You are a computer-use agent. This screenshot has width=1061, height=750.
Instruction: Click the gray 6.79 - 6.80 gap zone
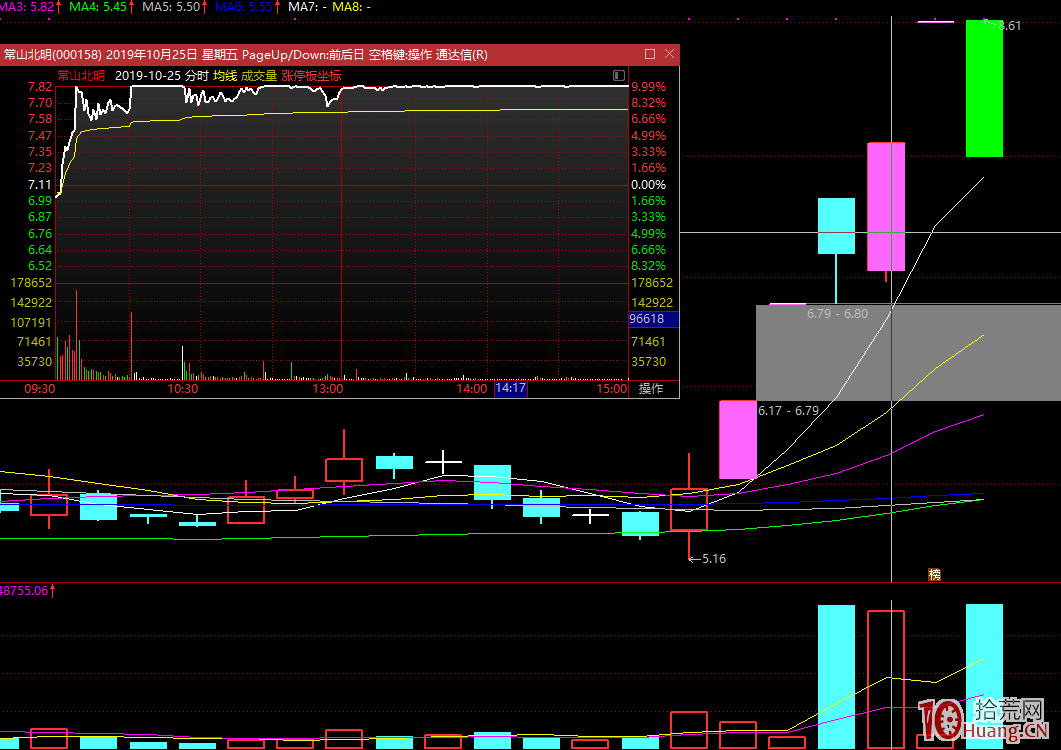907,352
